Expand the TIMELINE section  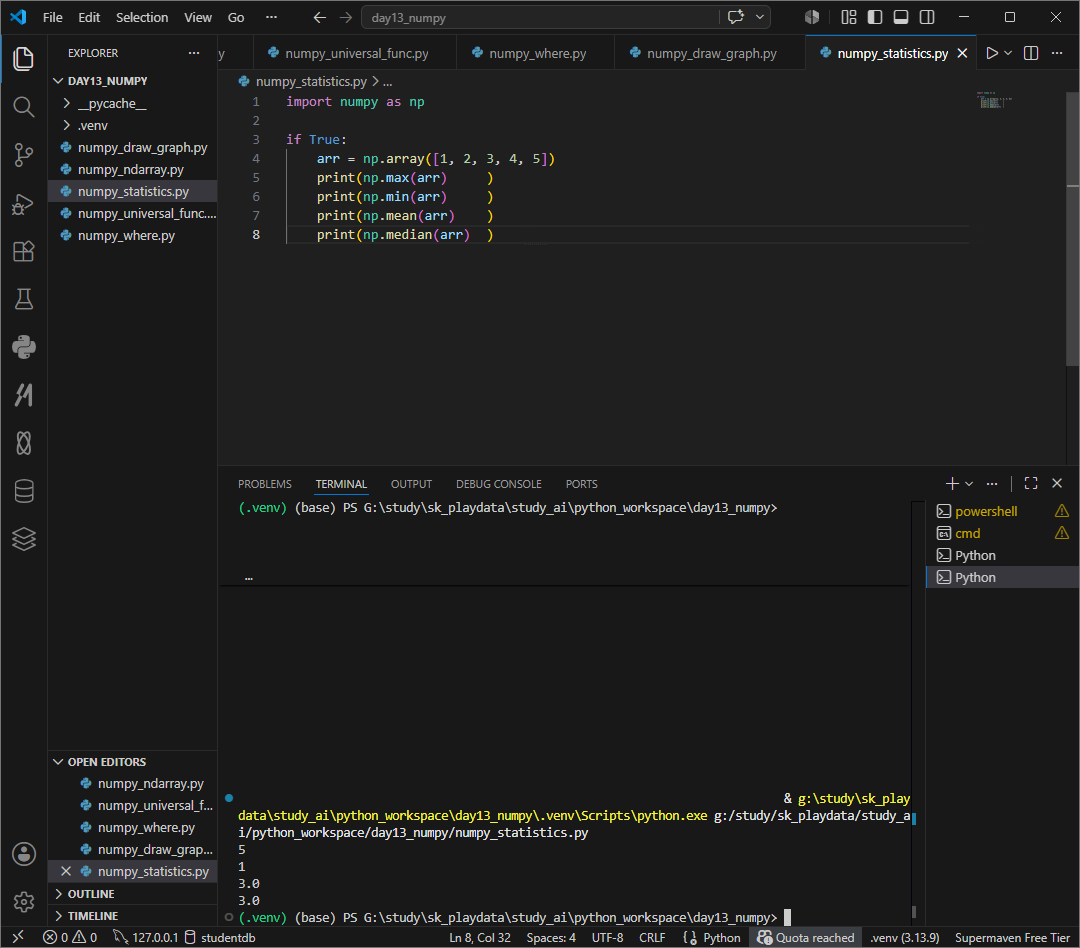pos(132,916)
